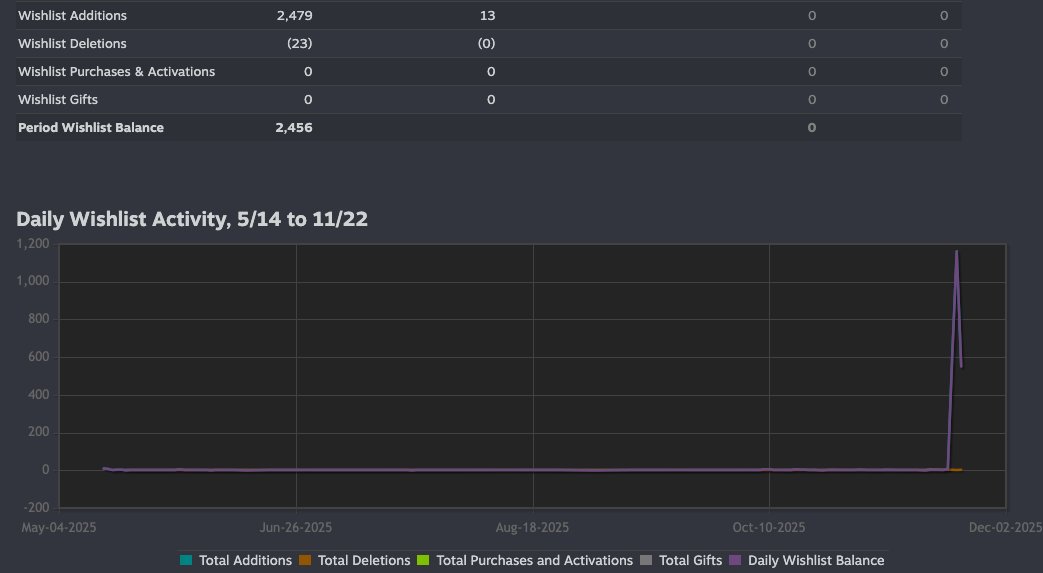Select the Wishlist Additions row label
The image size is (1043, 573).
[73, 15]
